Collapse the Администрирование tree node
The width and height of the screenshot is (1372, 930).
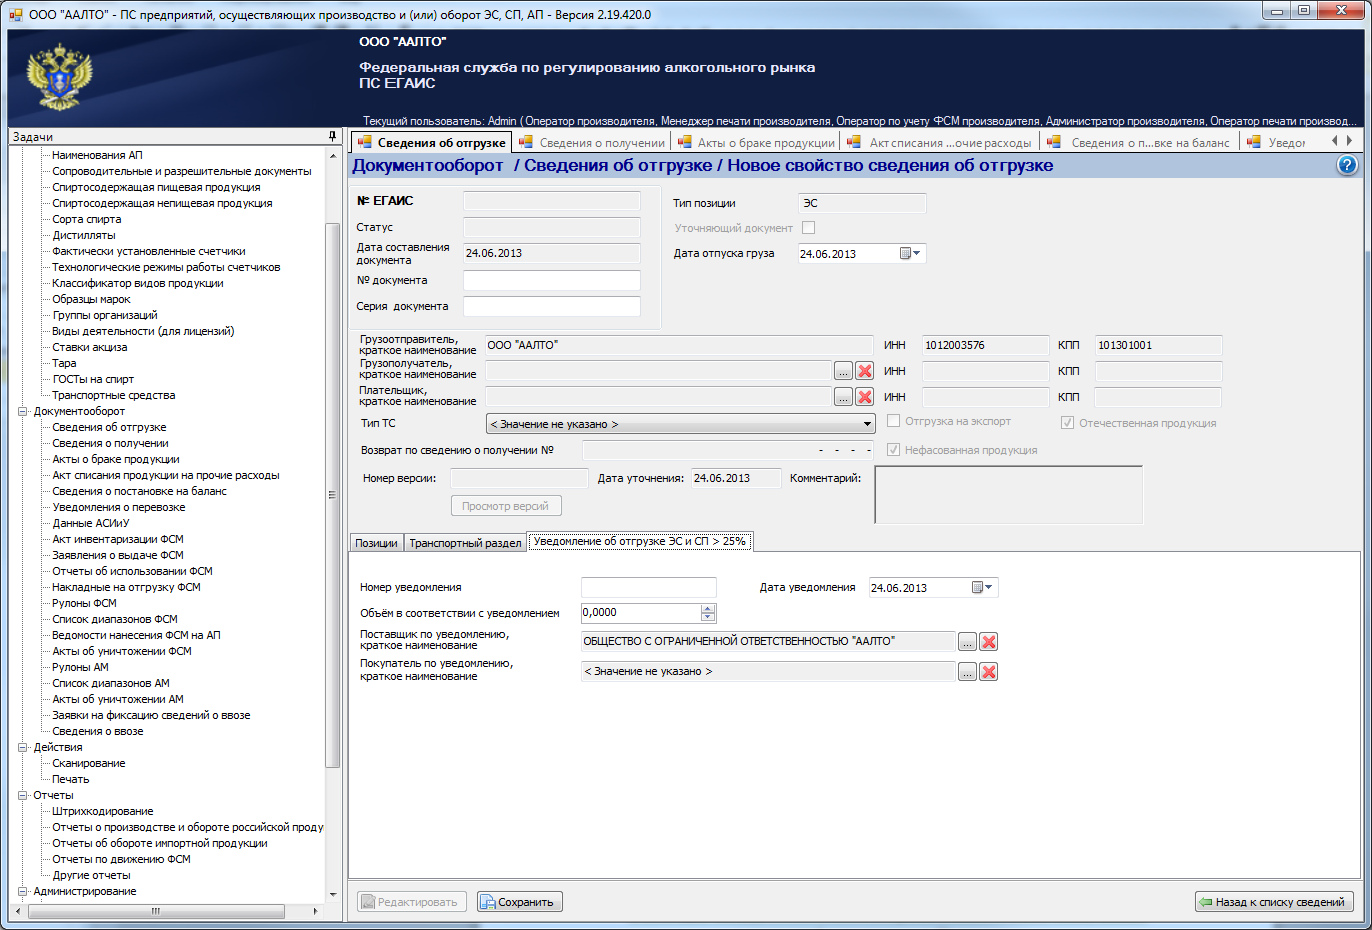pyautogui.click(x=23, y=891)
